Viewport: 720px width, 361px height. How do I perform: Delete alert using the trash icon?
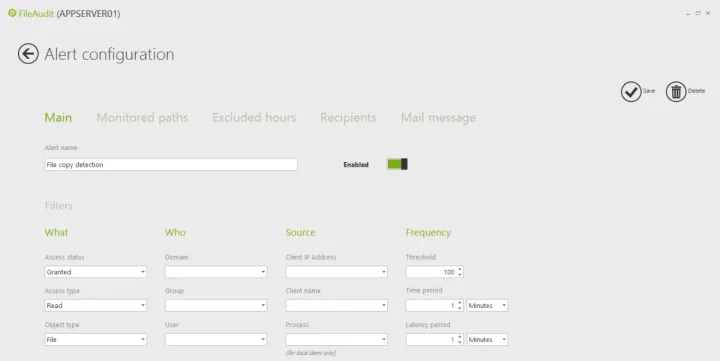[x=676, y=92]
